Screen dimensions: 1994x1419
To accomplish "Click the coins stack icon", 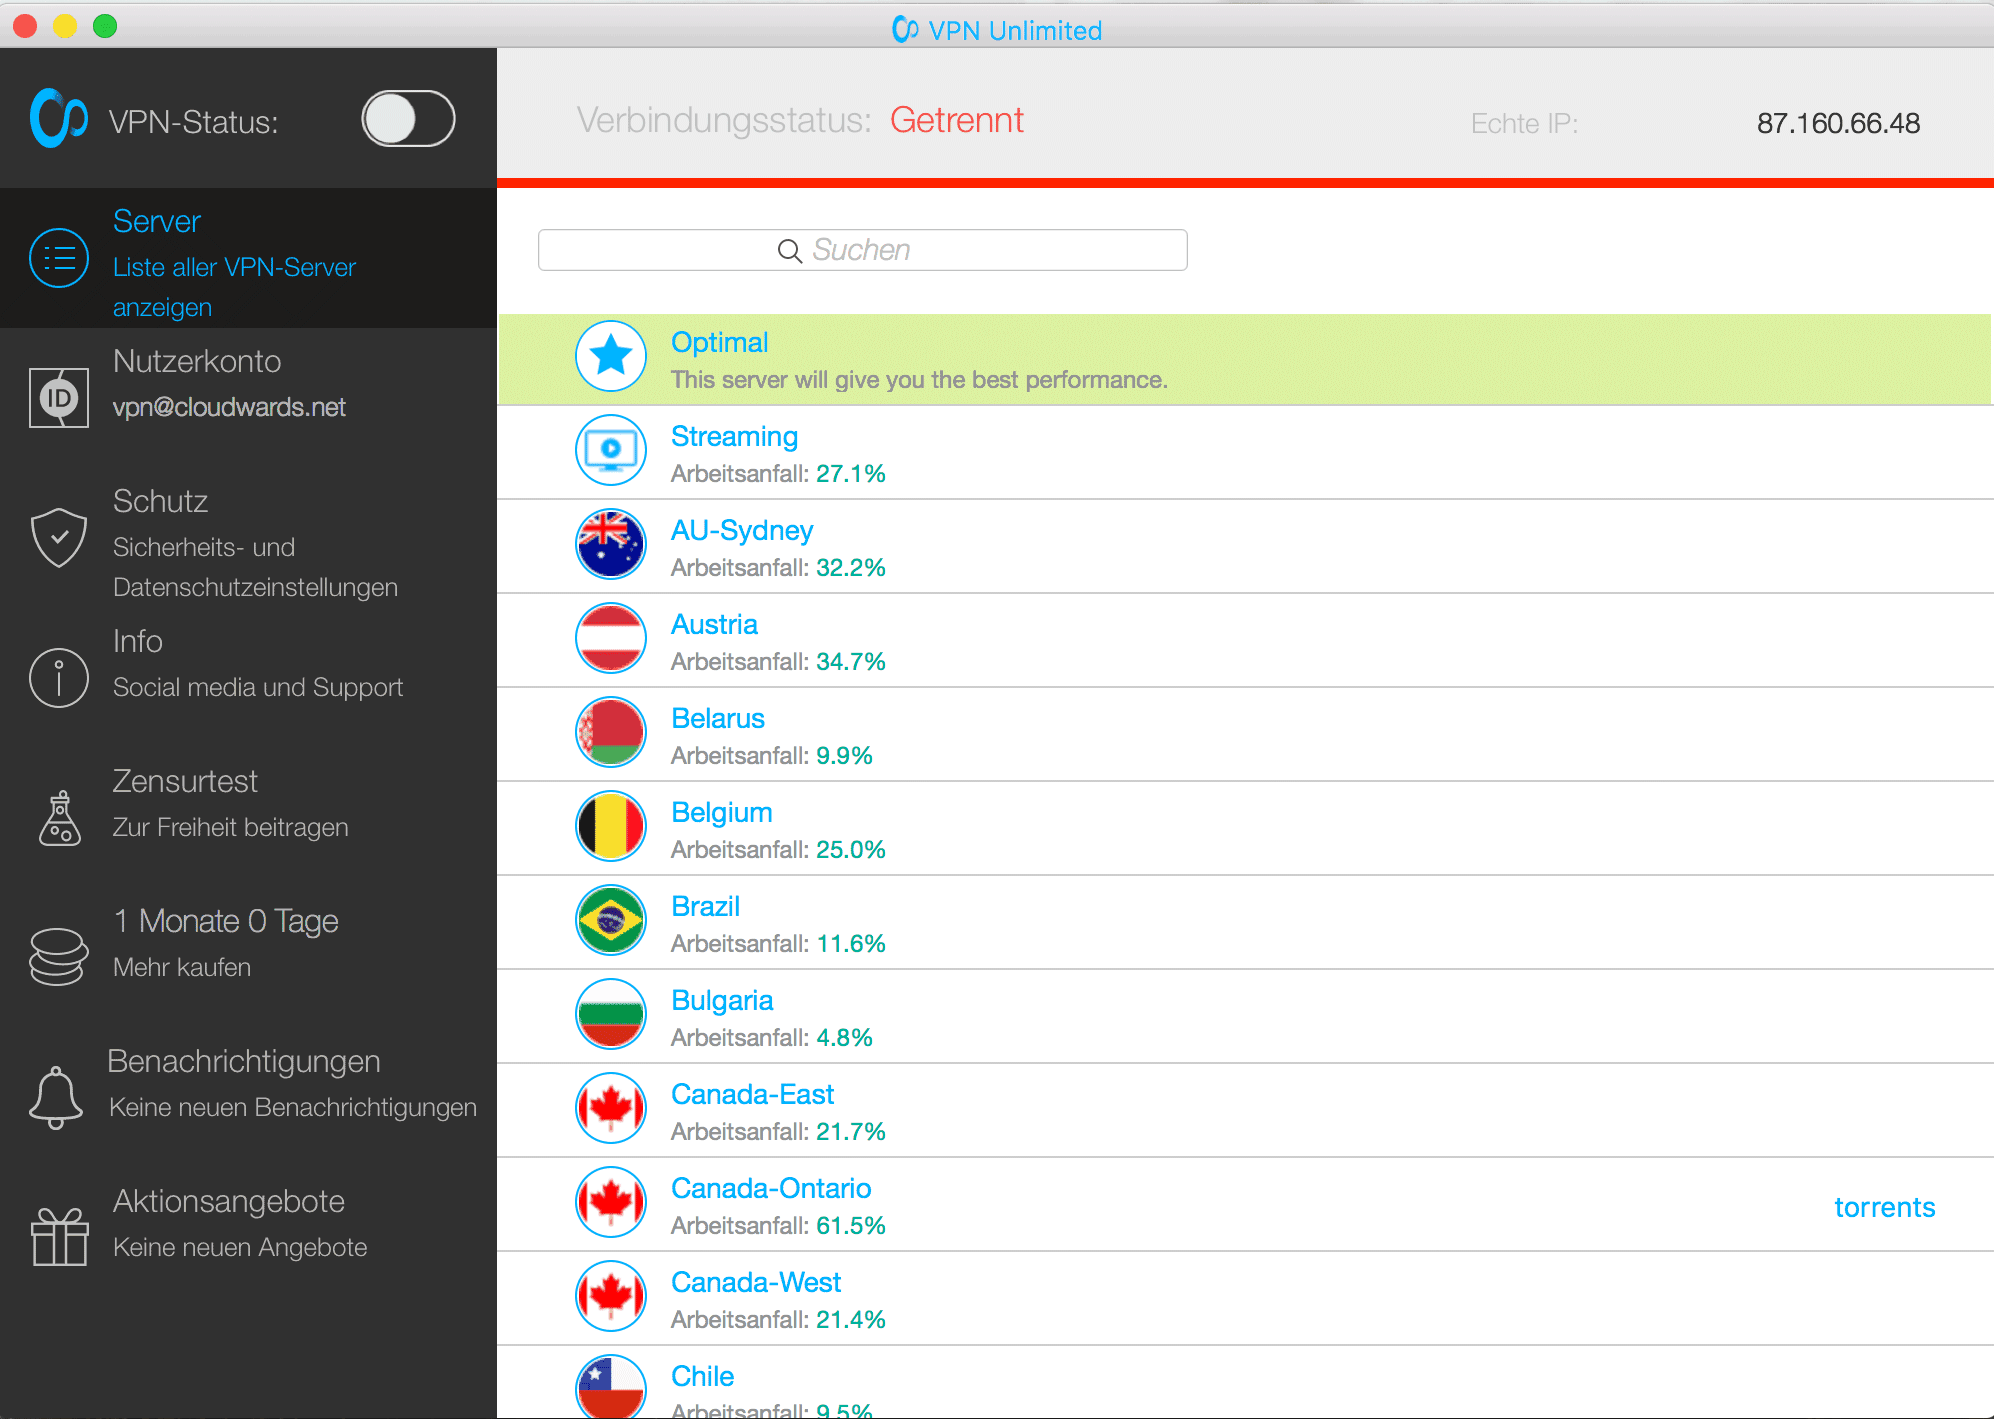I will [x=59, y=957].
